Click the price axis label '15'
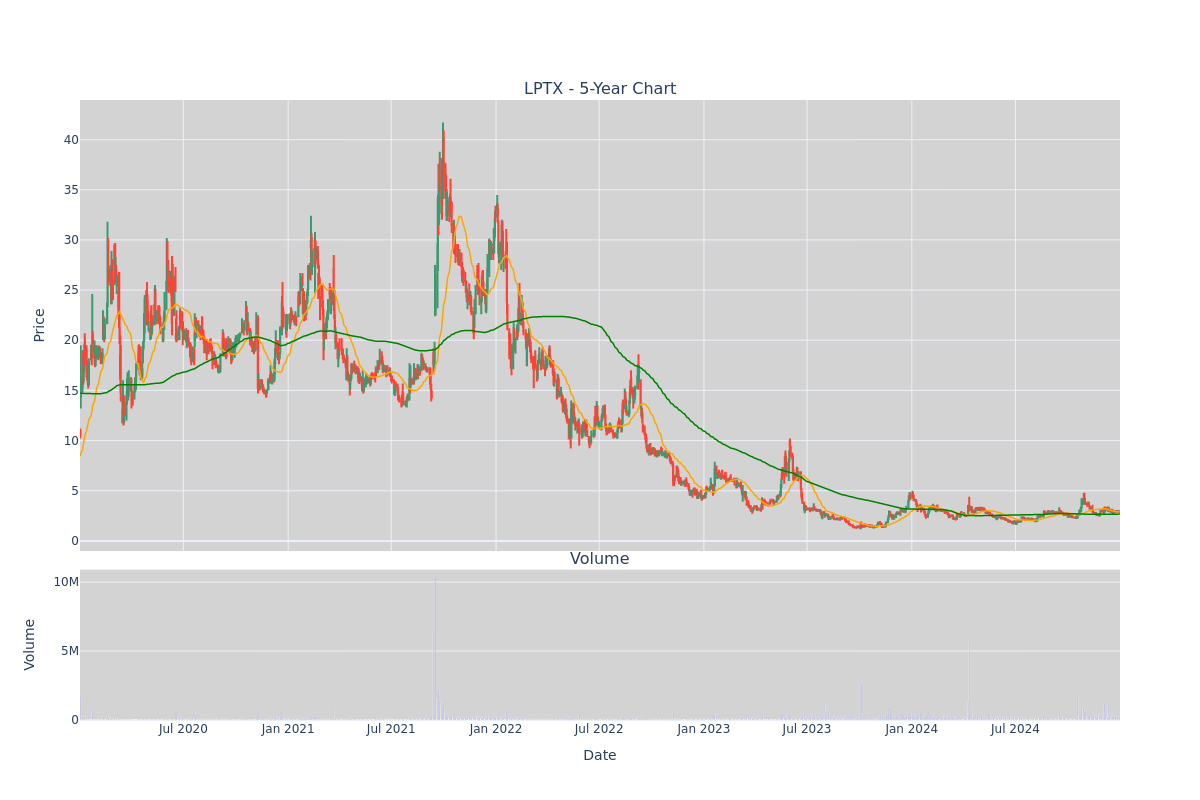 click(71, 390)
